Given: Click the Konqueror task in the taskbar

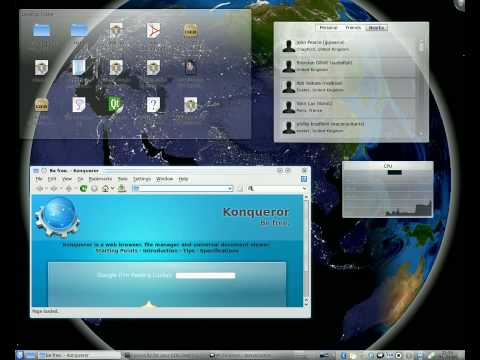Looking at the screenshot, I should click(79, 355).
